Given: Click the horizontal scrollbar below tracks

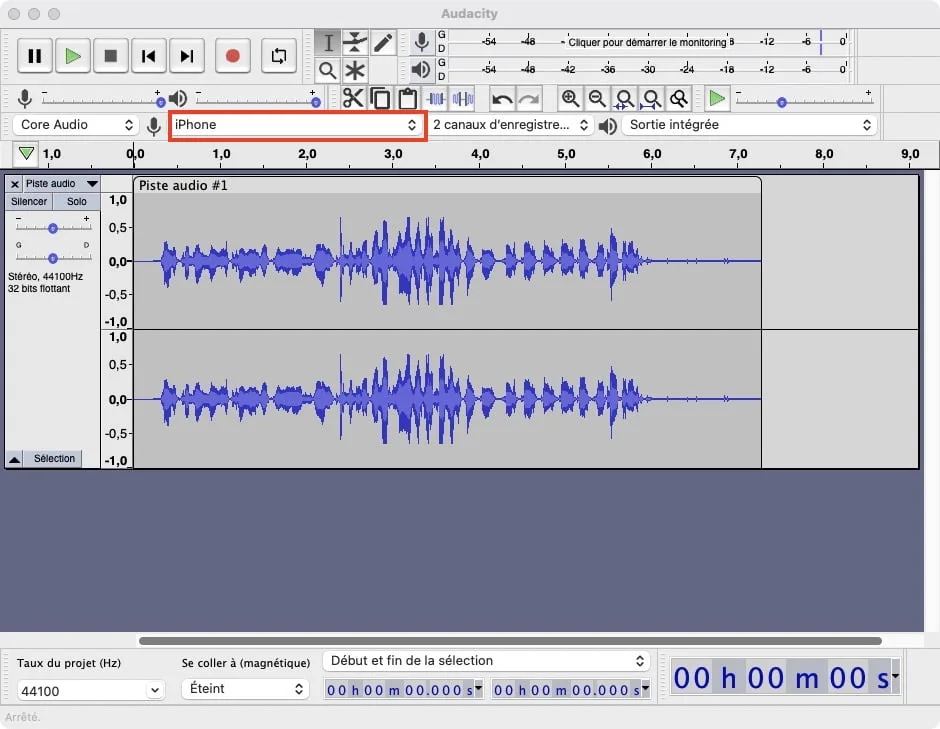Looking at the screenshot, I should click(510, 641).
